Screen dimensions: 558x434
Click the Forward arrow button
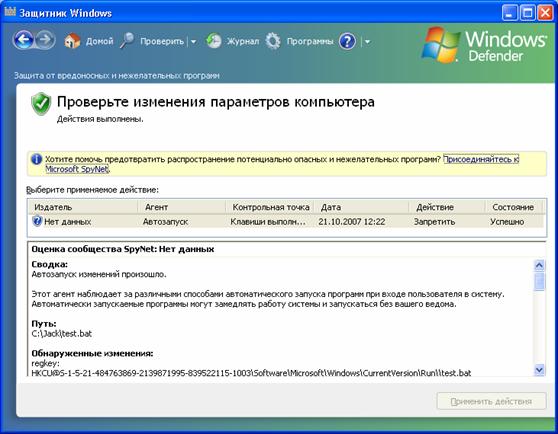pos(45,40)
